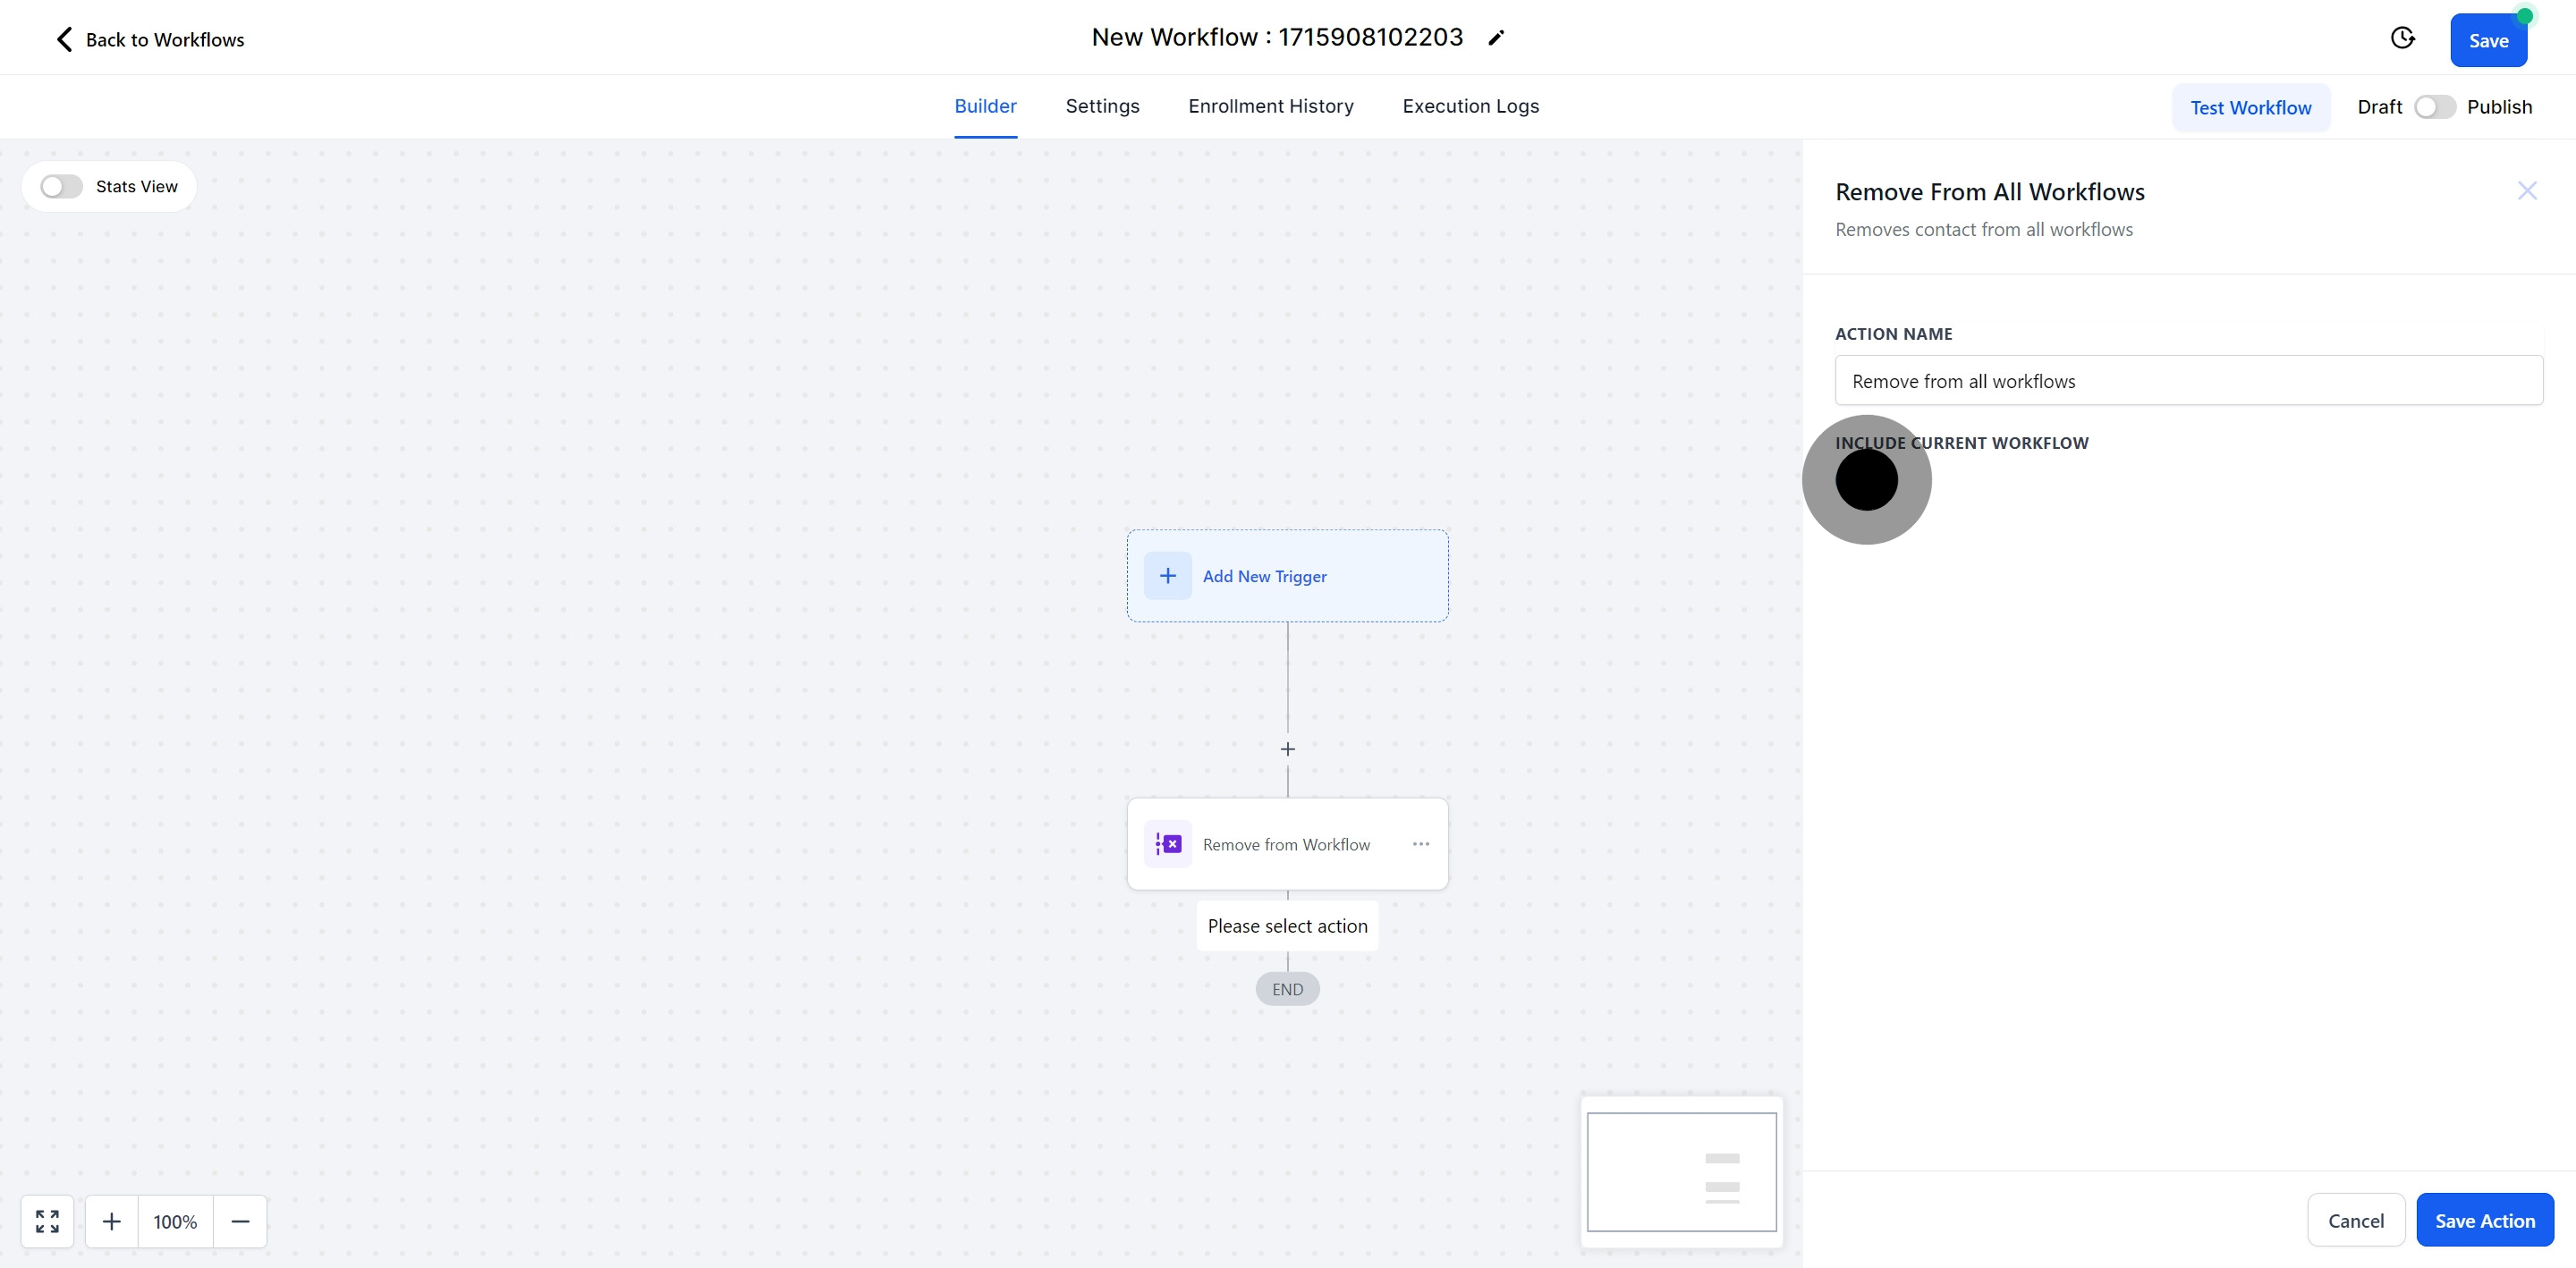This screenshot has height=1268, width=2576.
Task: Toggle Include Current Workflow switch
Action: pos(1866,480)
